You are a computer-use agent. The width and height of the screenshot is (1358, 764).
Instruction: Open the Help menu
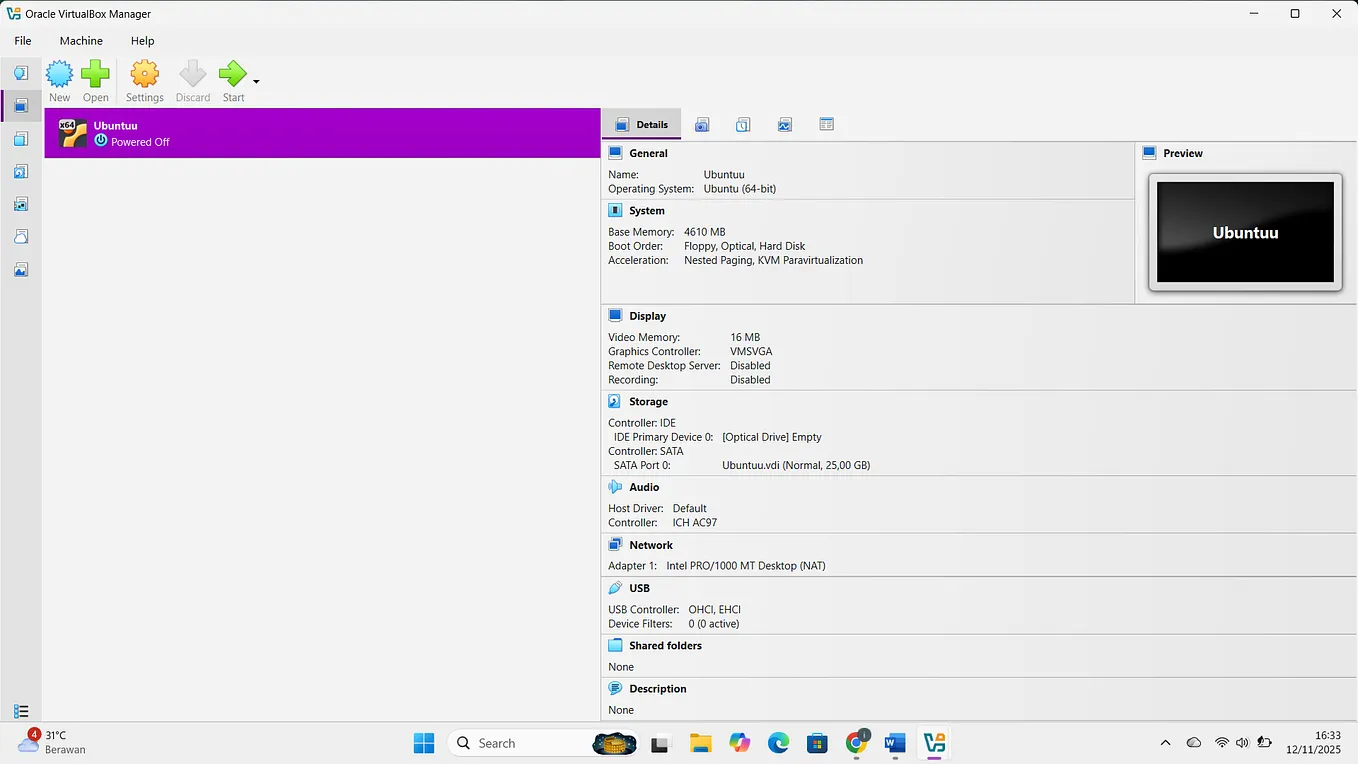coord(143,41)
